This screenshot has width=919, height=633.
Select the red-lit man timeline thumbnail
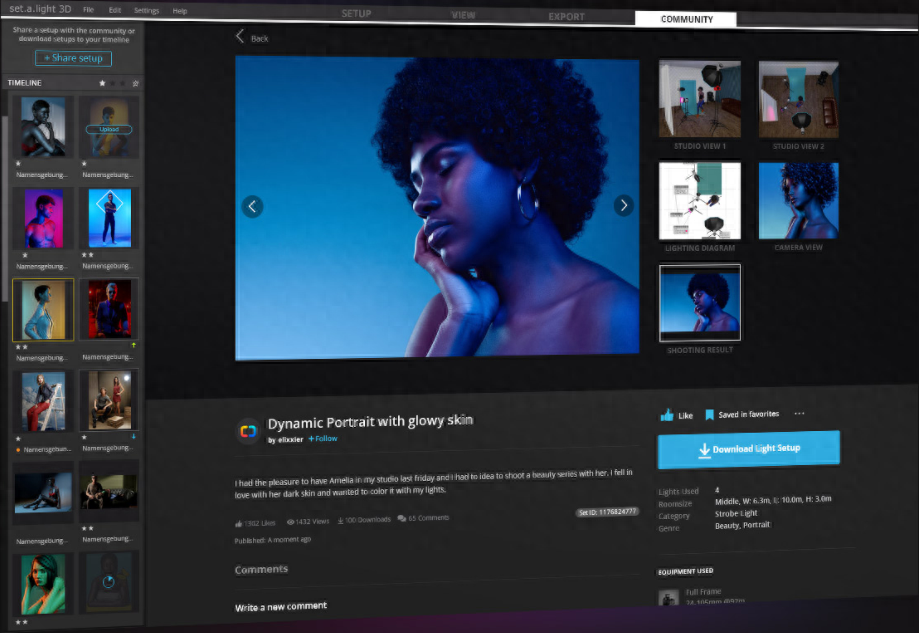(x=110, y=309)
